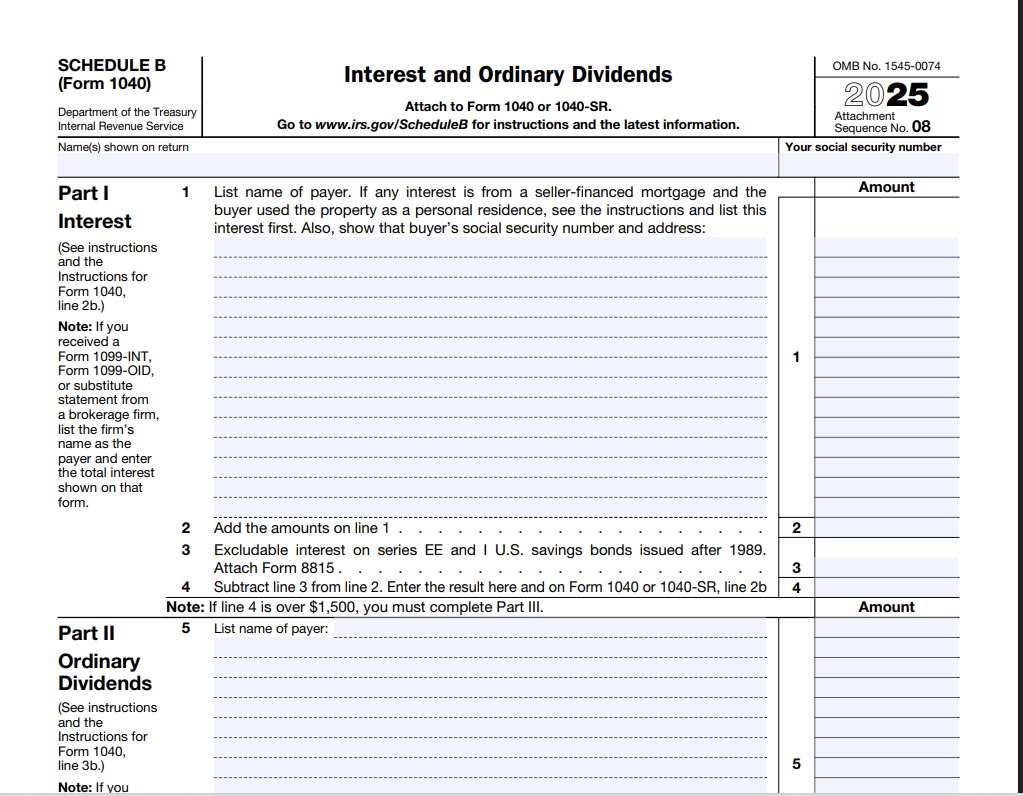Click "Department of the Treasury" text
The image size is (1023, 796).
(x=127, y=112)
